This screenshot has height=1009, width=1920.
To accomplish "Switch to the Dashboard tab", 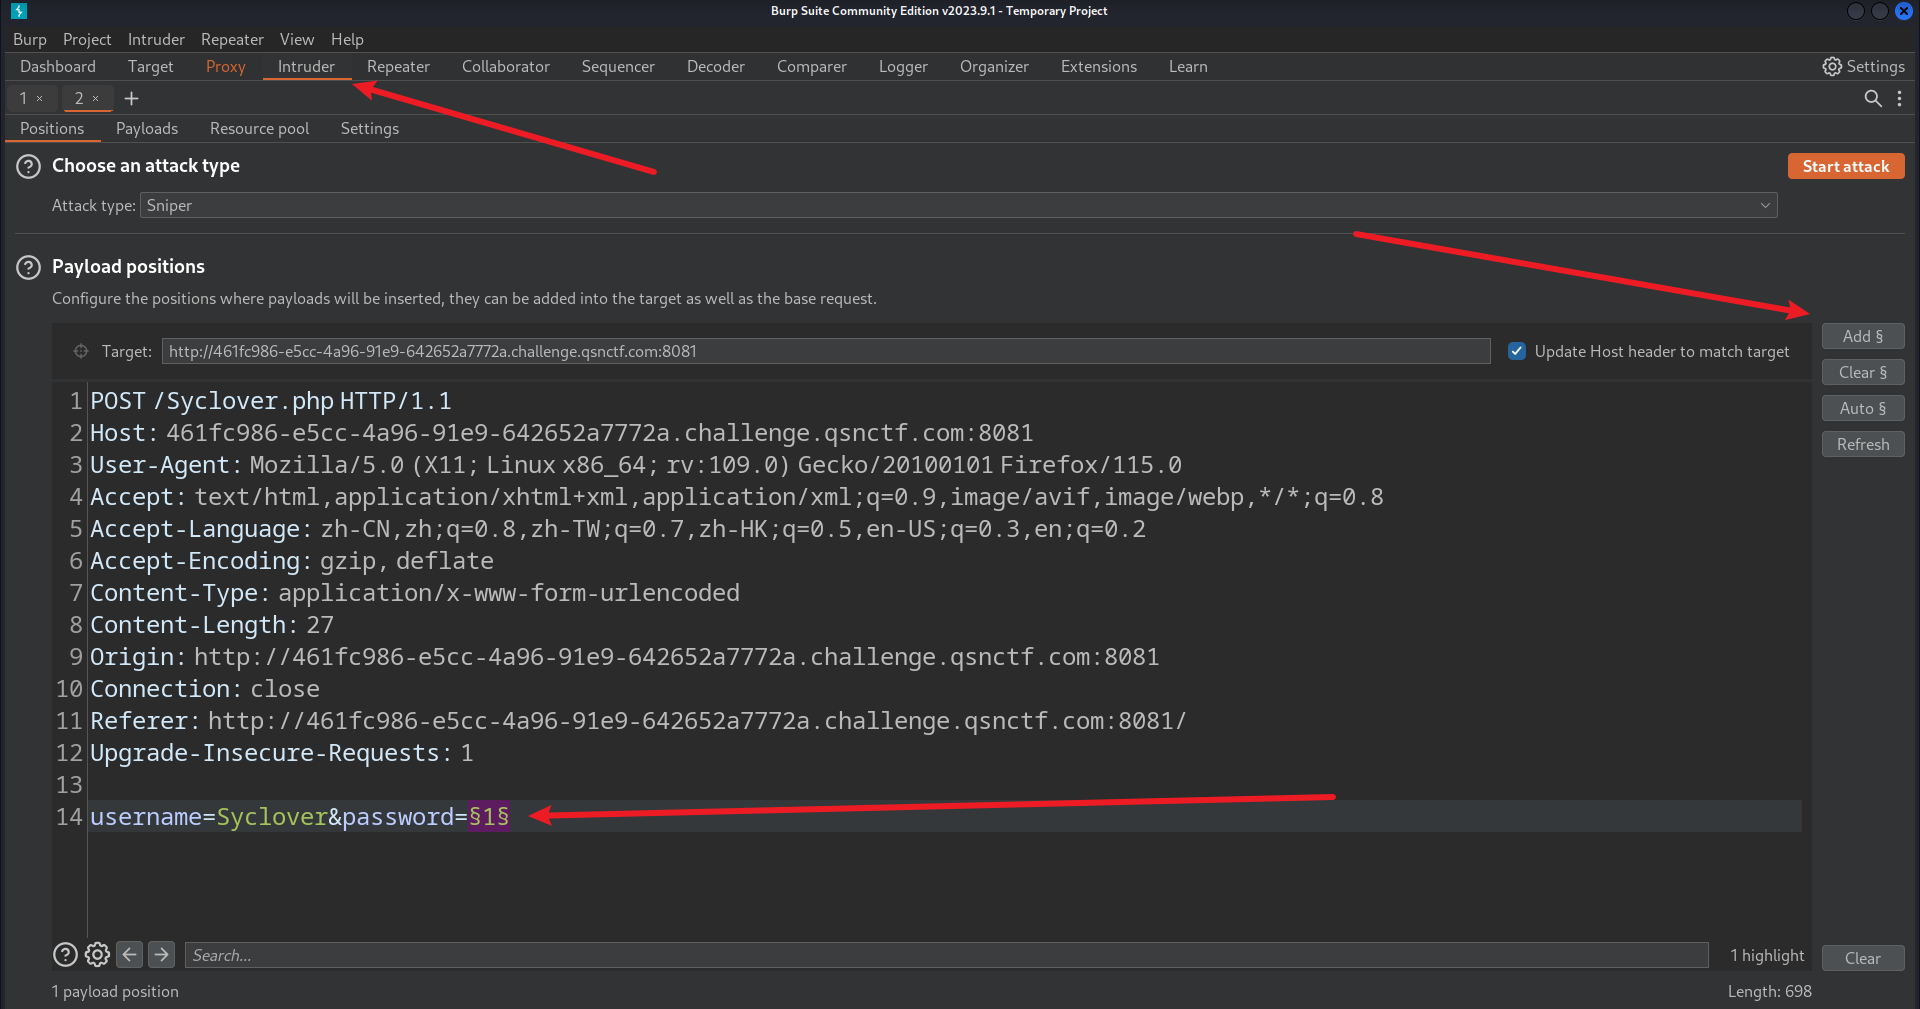I will click(58, 66).
